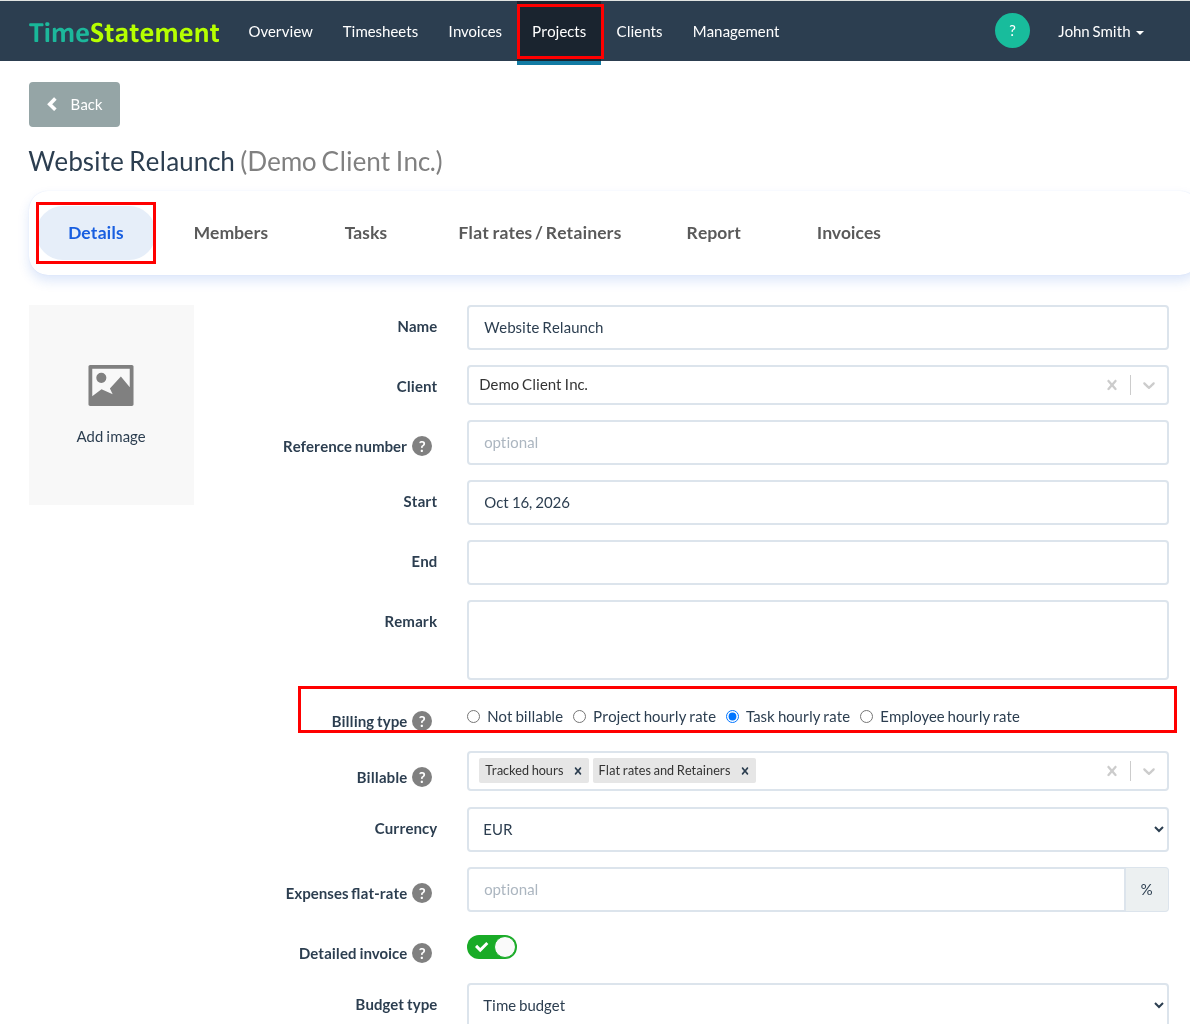Open the Reference number help tooltip icon

tap(422, 446)
